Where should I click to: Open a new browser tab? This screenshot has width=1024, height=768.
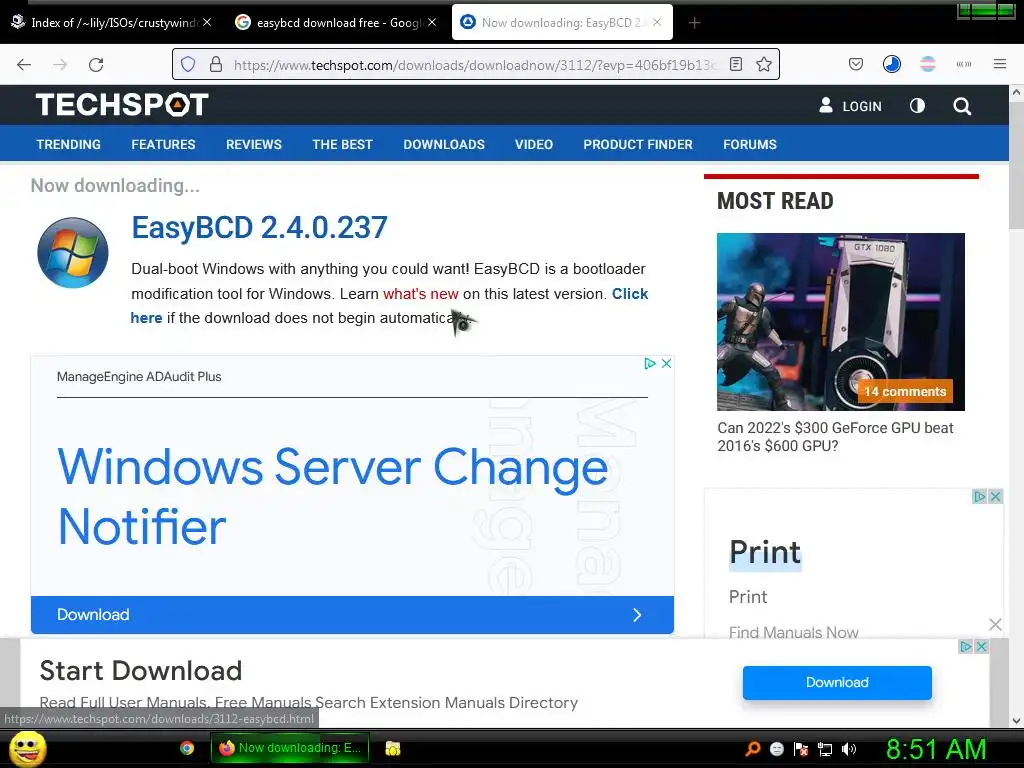(x=694, y=23)
